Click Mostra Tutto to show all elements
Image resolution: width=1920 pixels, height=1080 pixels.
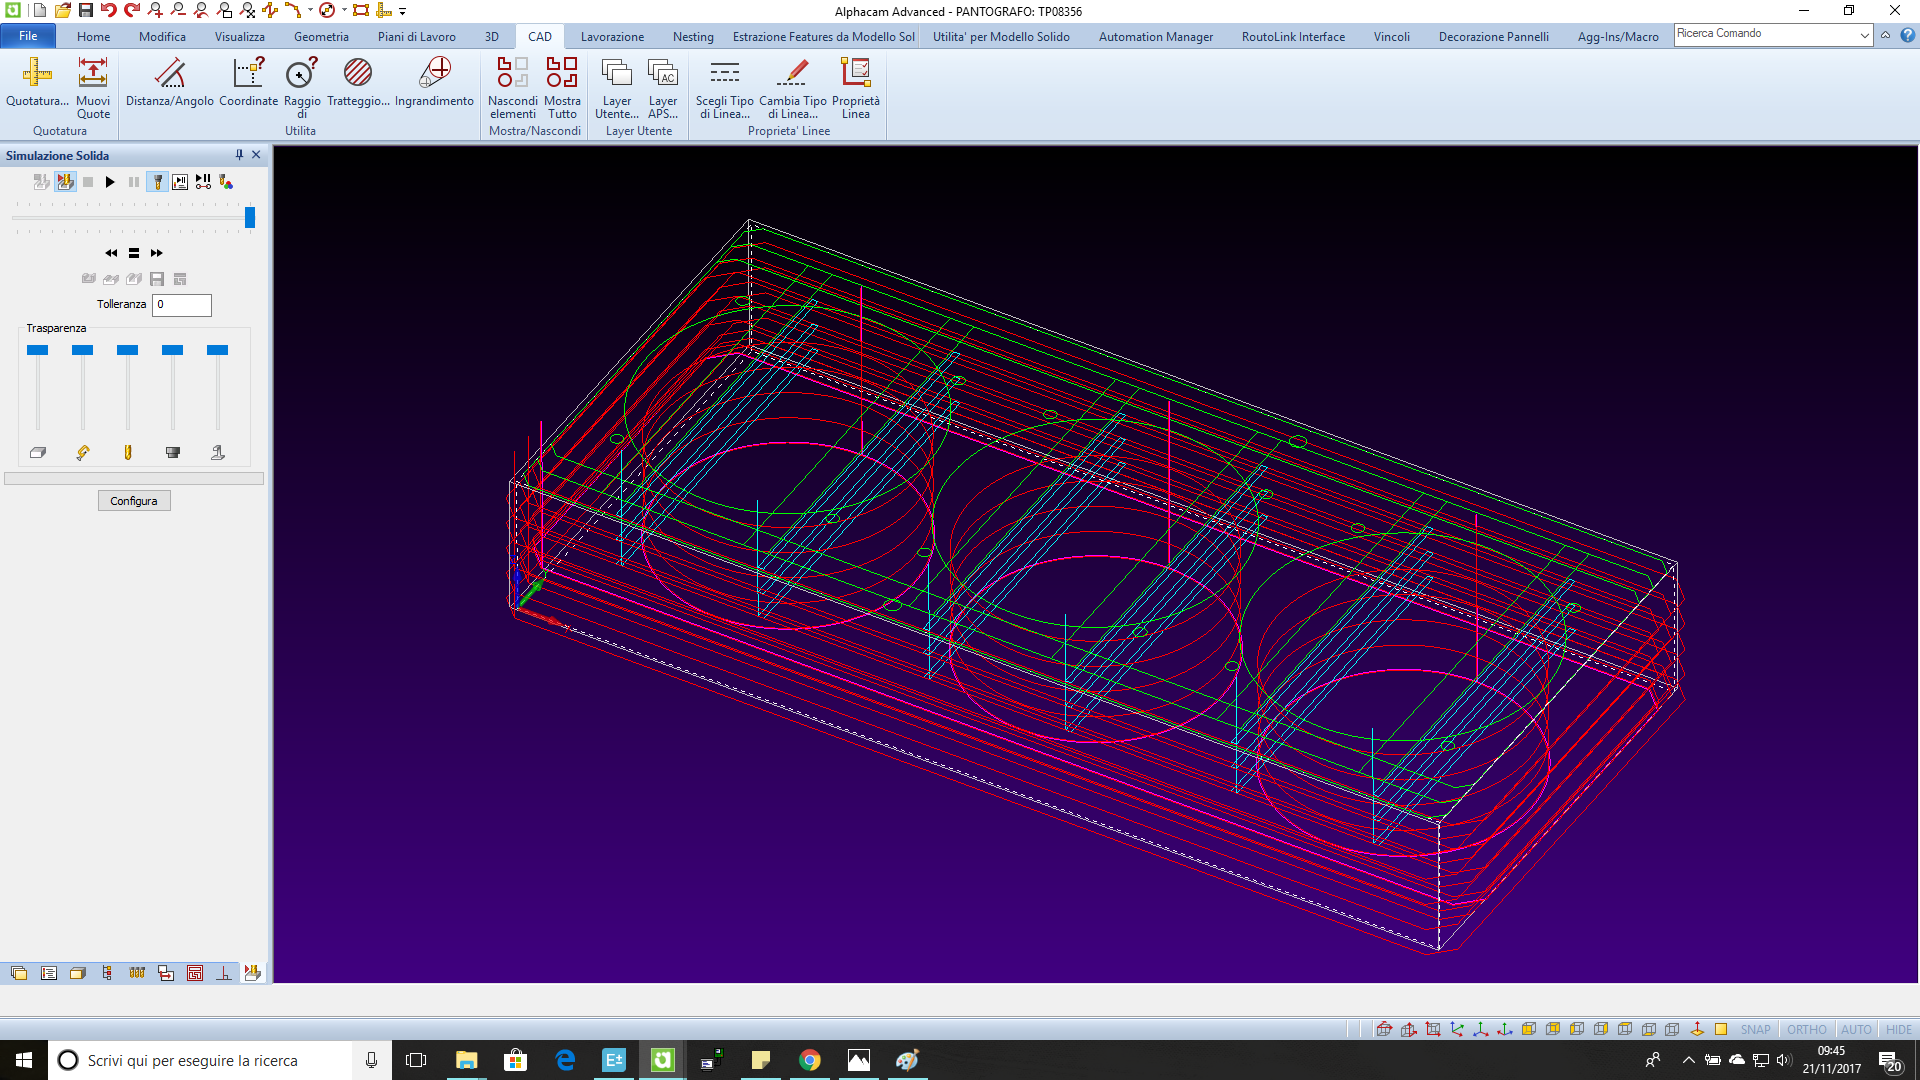click(x=562, y=89)
